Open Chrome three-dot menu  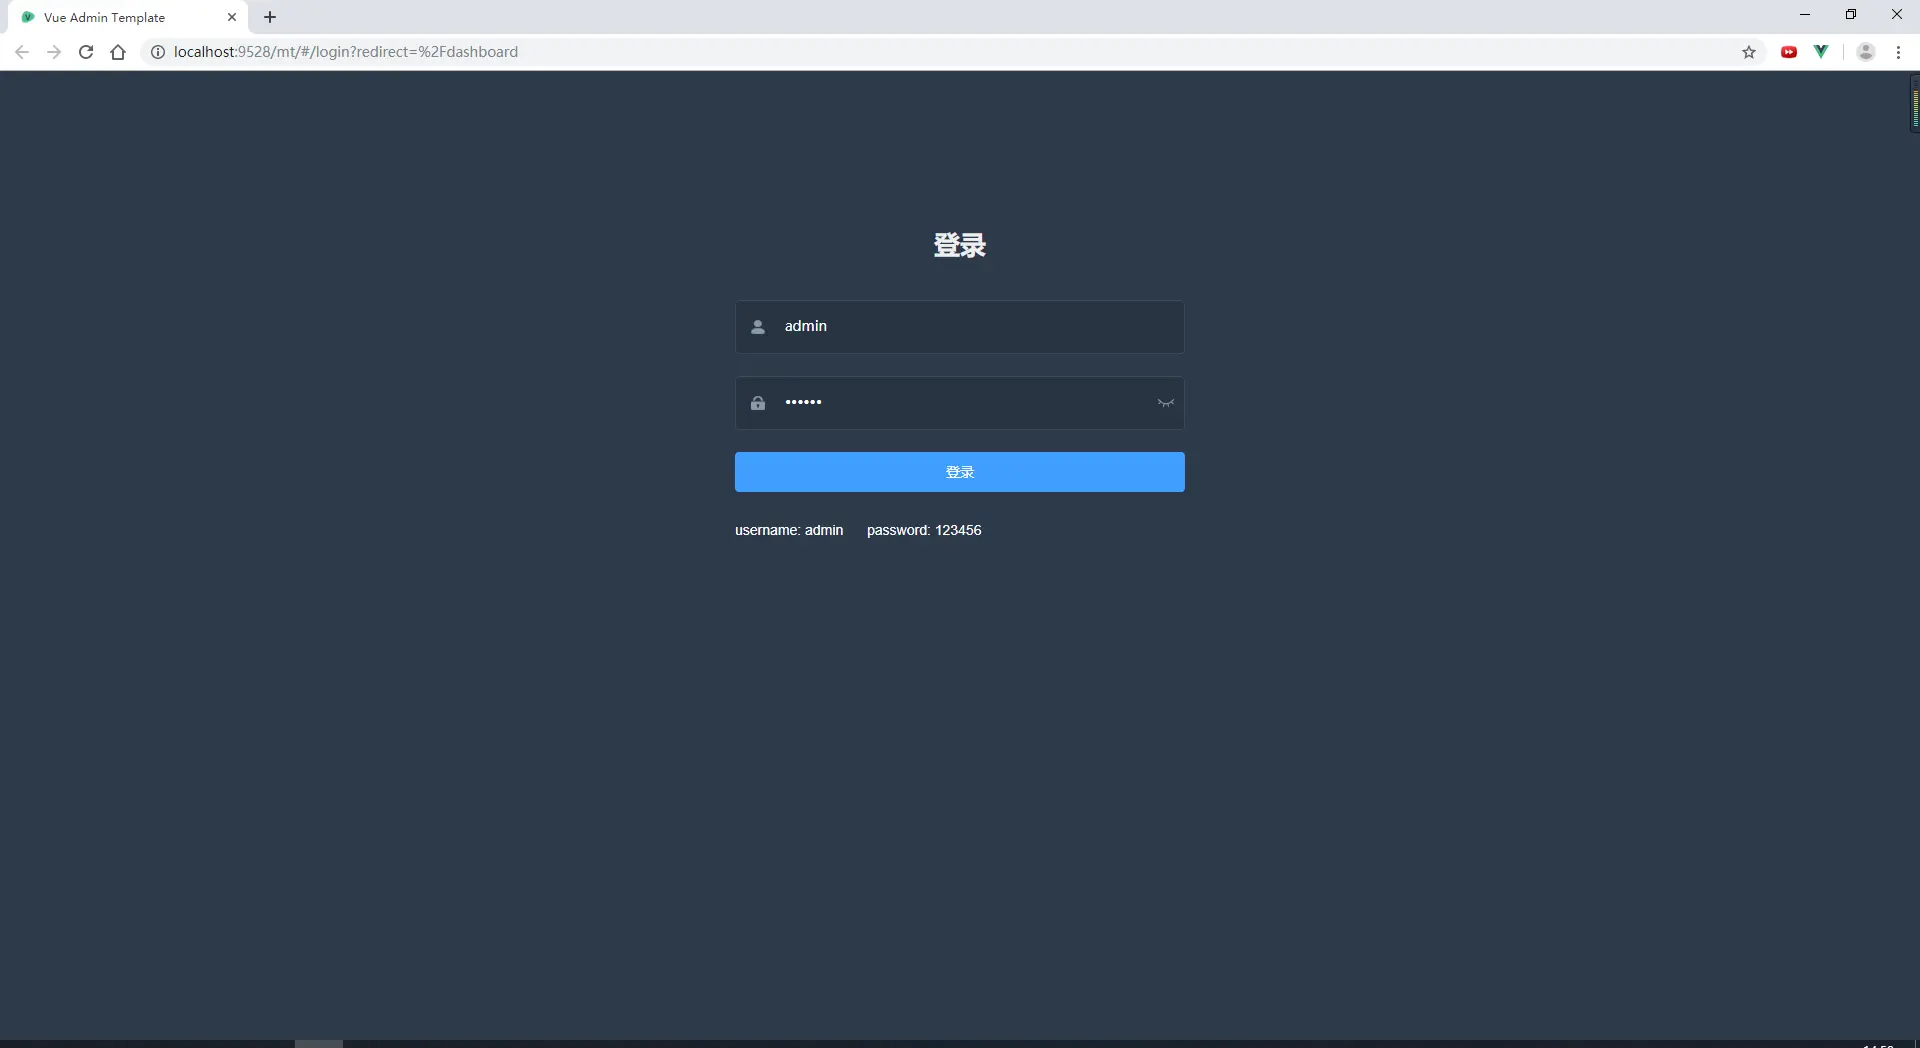pos(1898,52)
